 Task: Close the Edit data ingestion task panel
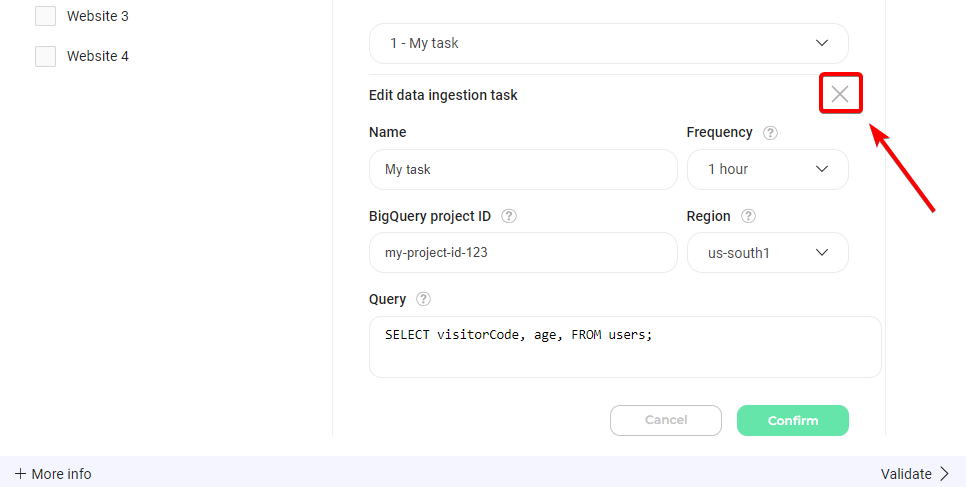[x=840, y=95]
